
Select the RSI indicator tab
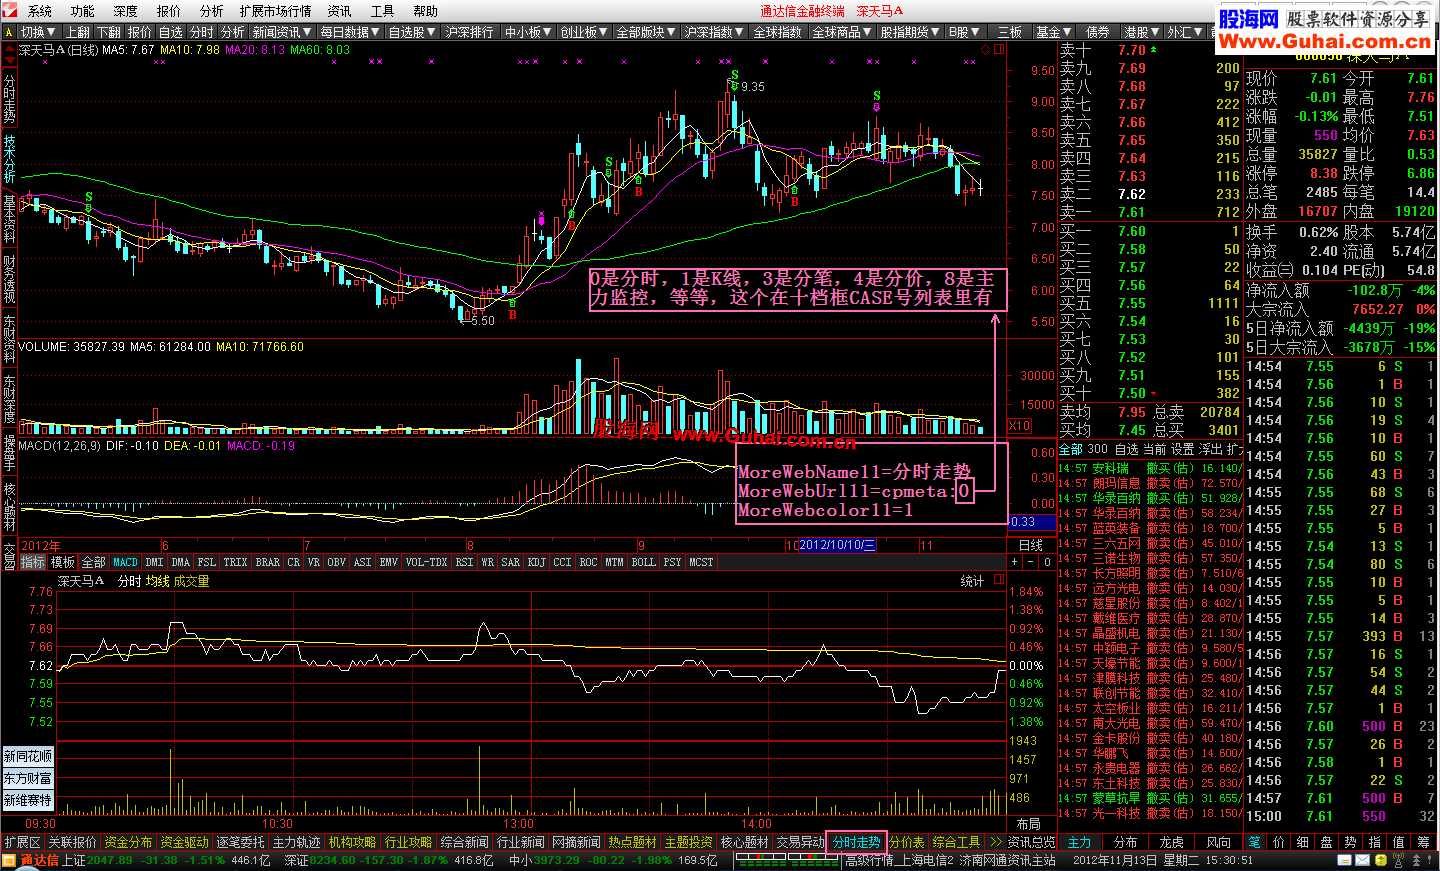coord(464,562)
